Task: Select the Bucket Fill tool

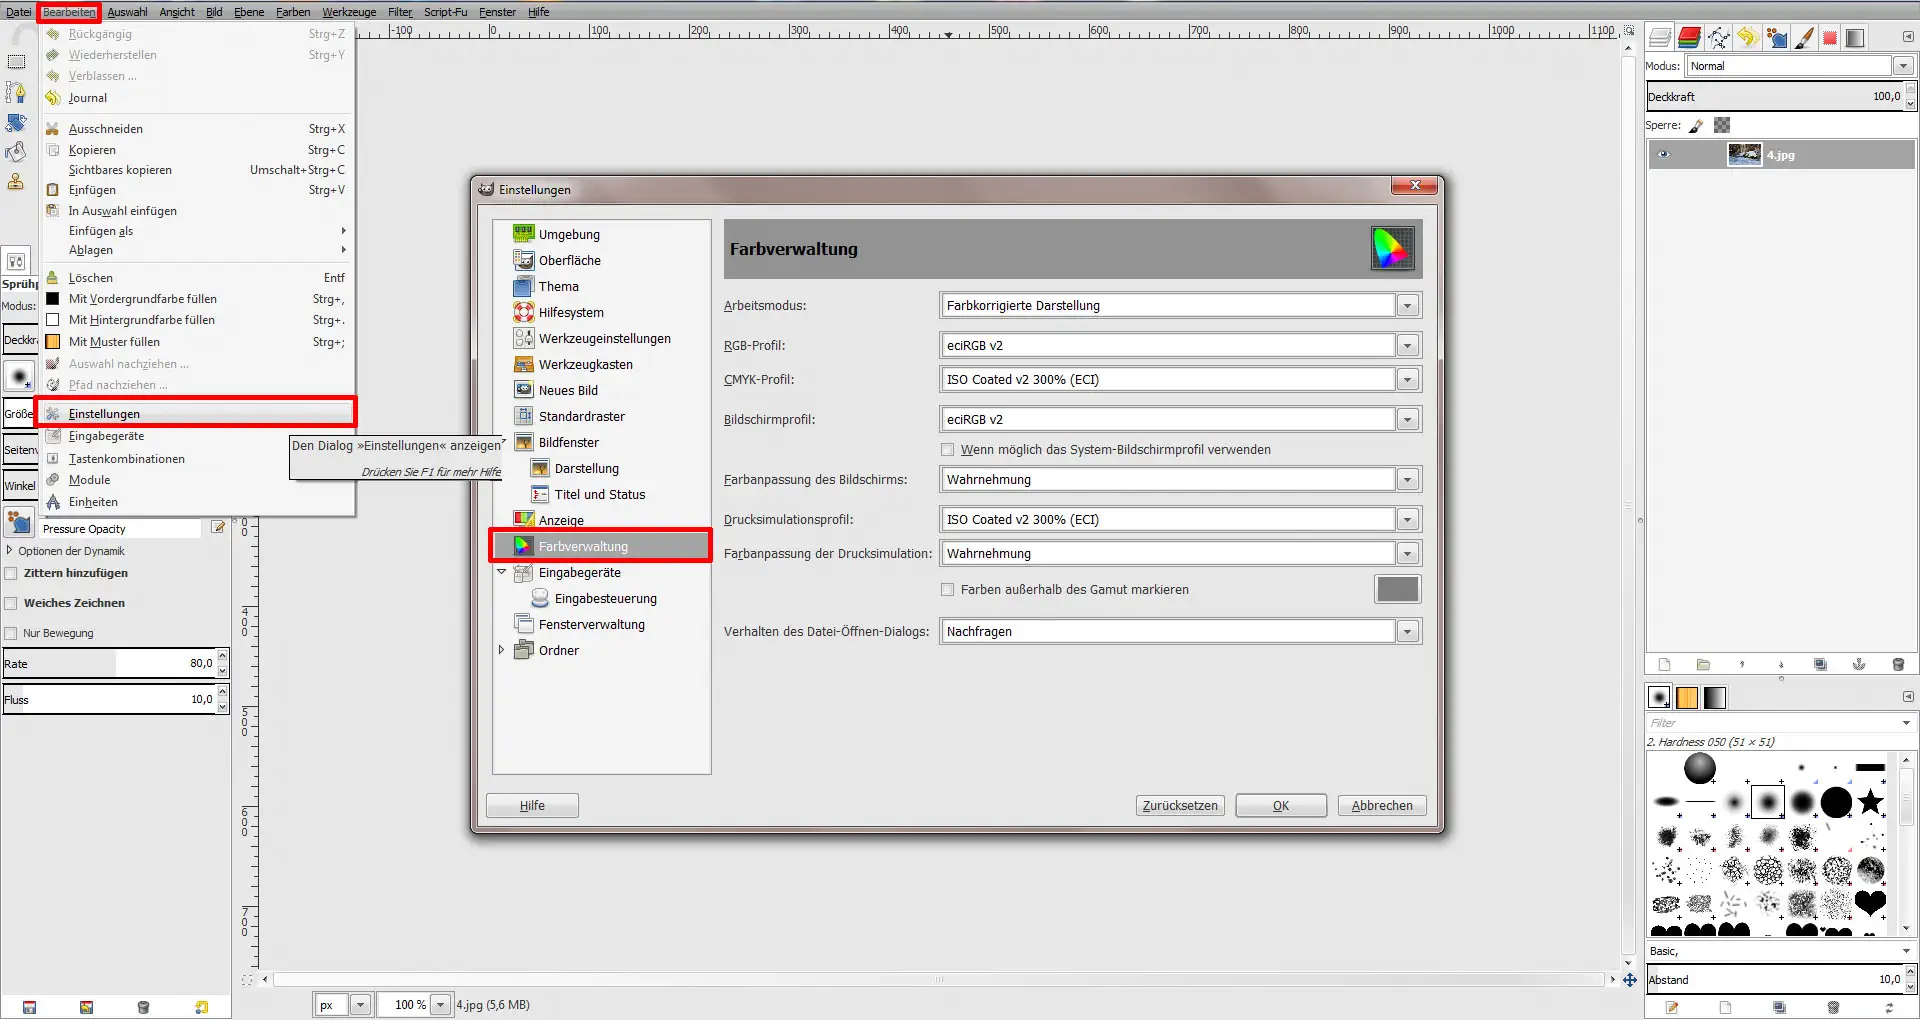Action: click(16, 152)
